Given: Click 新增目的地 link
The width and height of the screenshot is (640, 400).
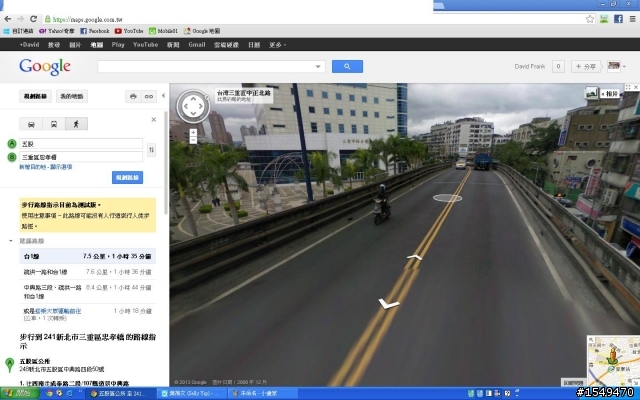Looking at the screenshot, I should [x=33, y=167].
